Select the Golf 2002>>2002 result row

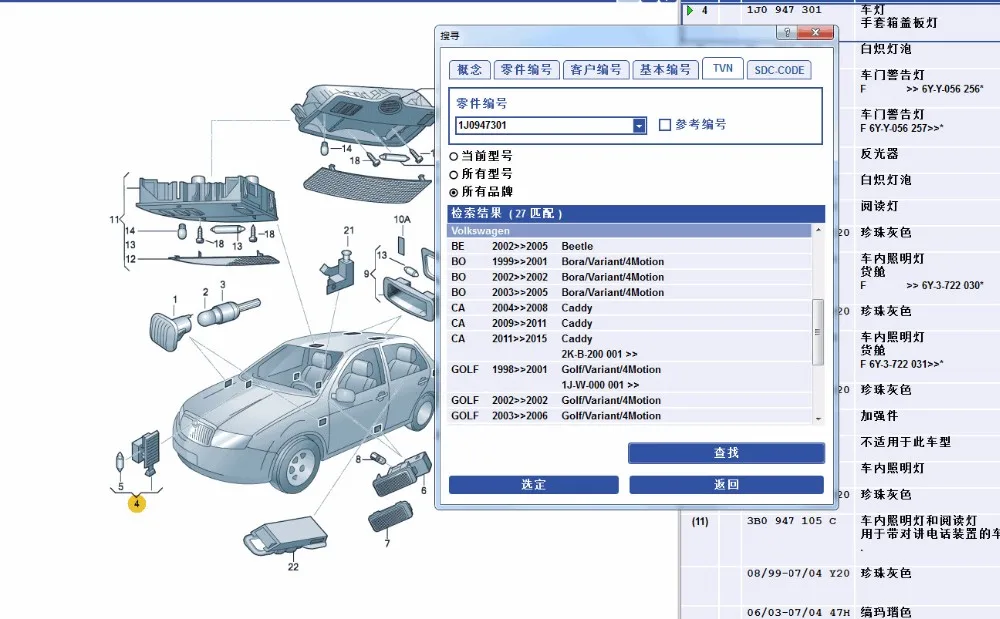coord(629,400)
